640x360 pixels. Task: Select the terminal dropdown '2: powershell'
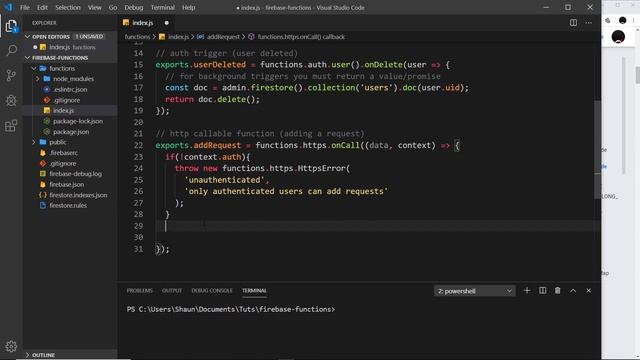(x=474, y=291)
